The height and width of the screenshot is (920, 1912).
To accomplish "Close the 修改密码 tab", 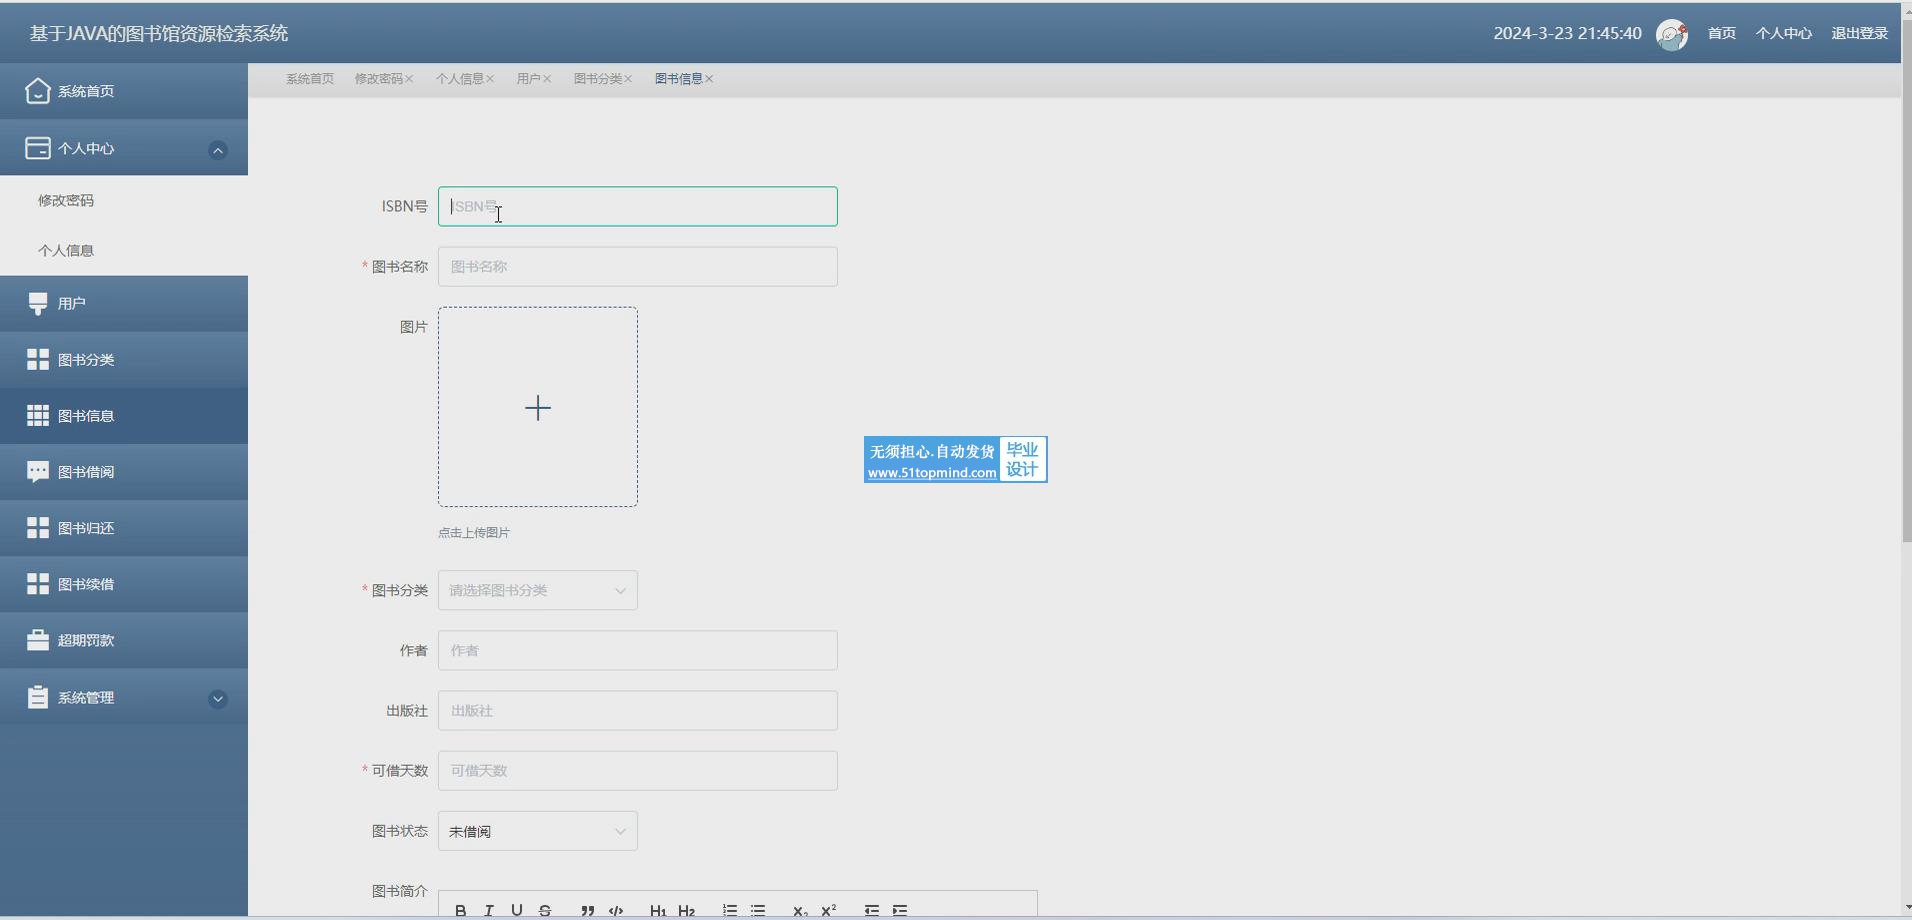I will point(409,79).
